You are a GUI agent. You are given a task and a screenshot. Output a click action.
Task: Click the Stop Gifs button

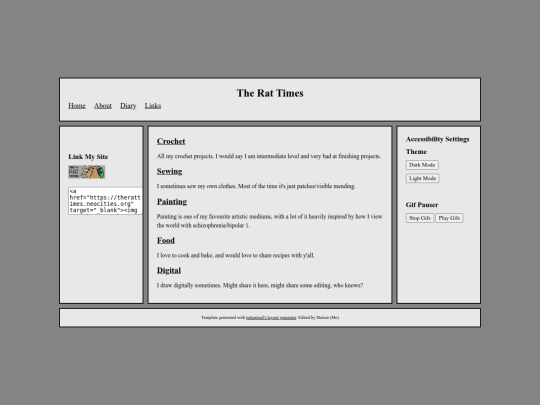pyautogui.click(x=419, y=218)
